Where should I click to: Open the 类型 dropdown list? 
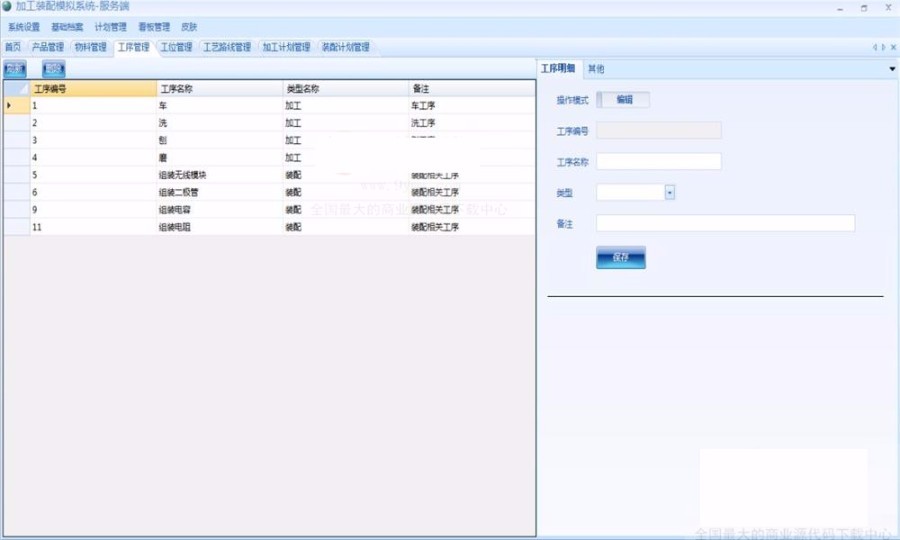point(670,192)
